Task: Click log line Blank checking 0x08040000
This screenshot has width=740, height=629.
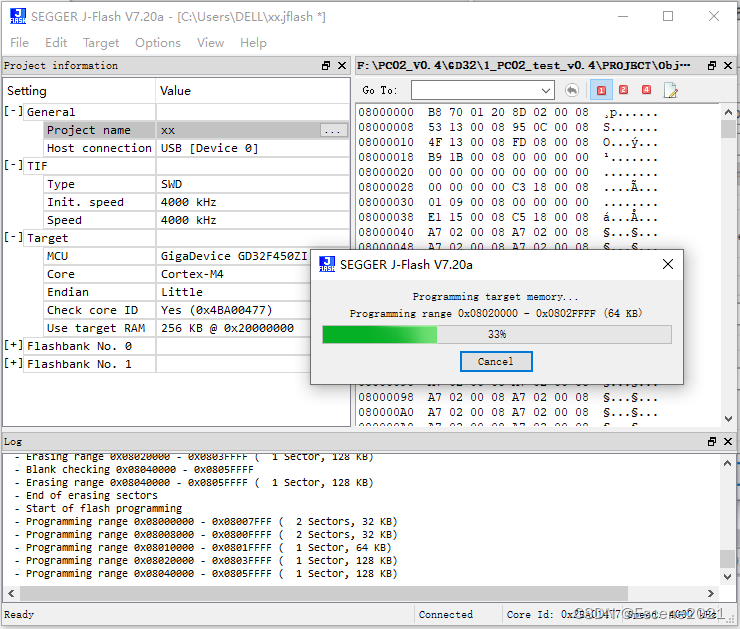Action: pyautogui.click(x=140, y=470)
